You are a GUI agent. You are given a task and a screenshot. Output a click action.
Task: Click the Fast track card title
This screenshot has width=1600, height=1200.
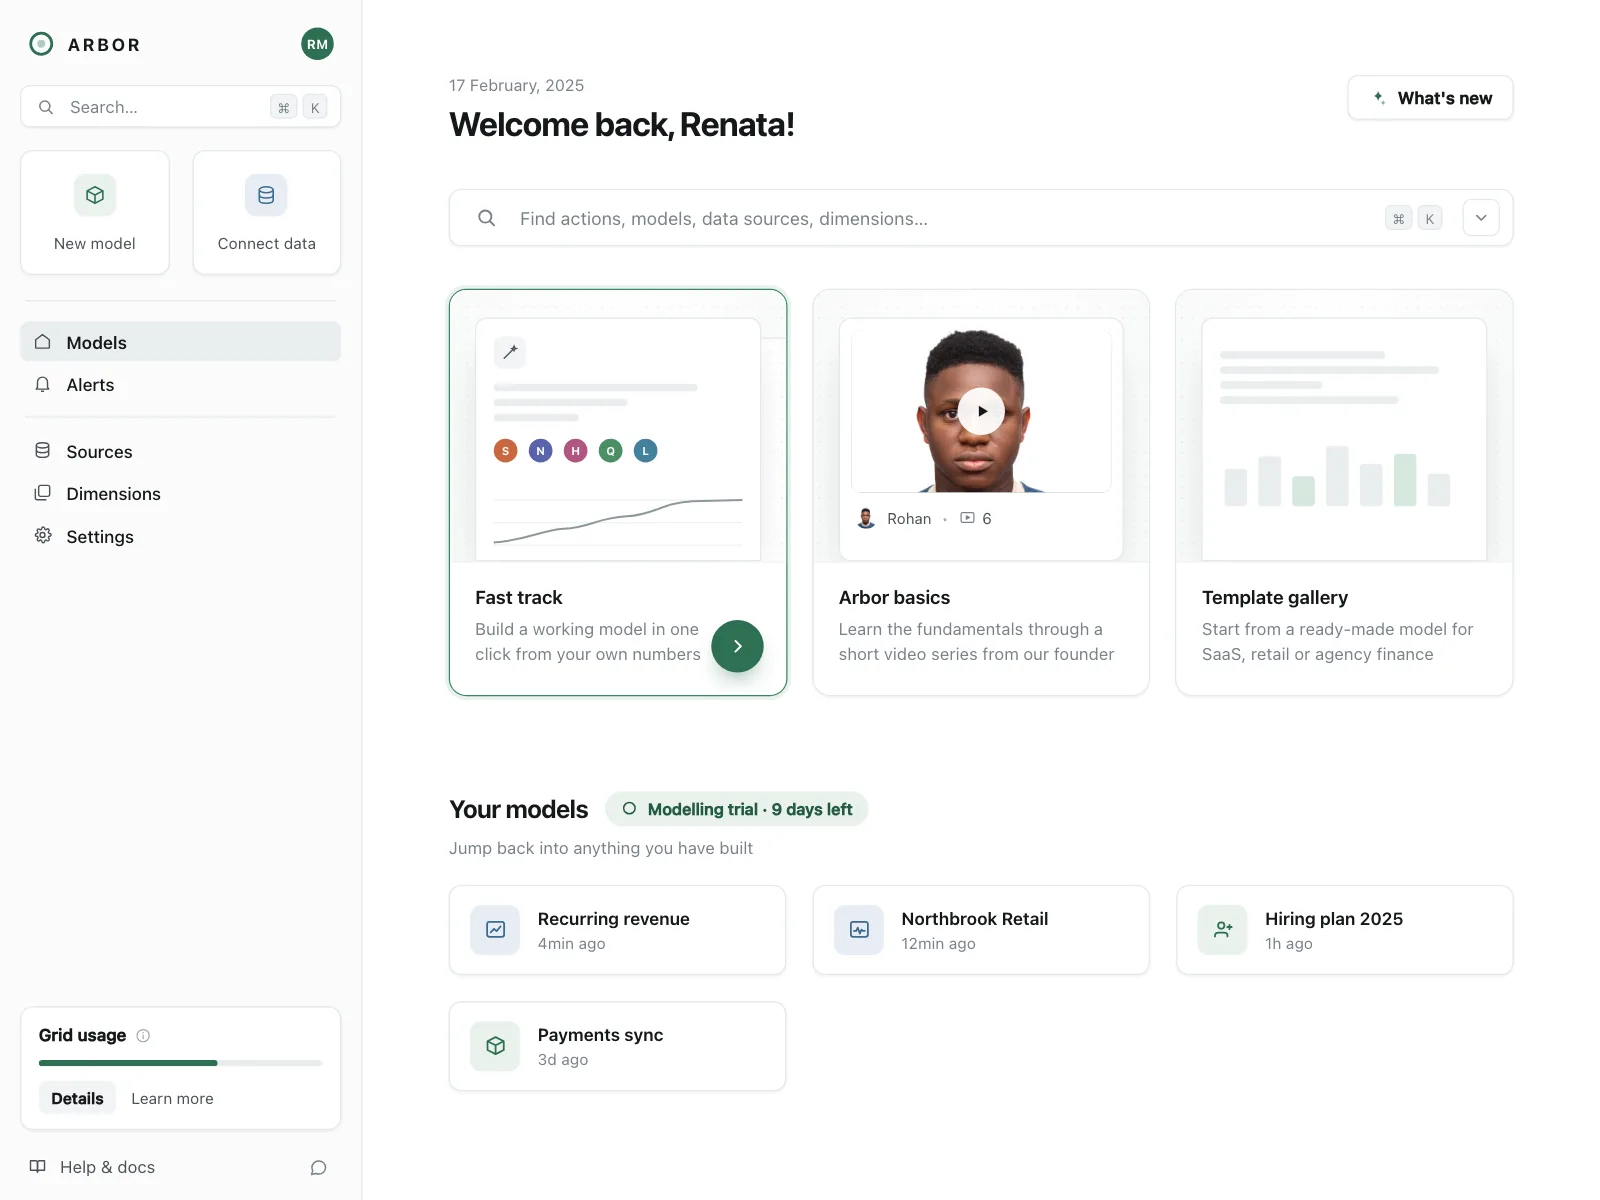pyautogui.click(x=519, y=597)
